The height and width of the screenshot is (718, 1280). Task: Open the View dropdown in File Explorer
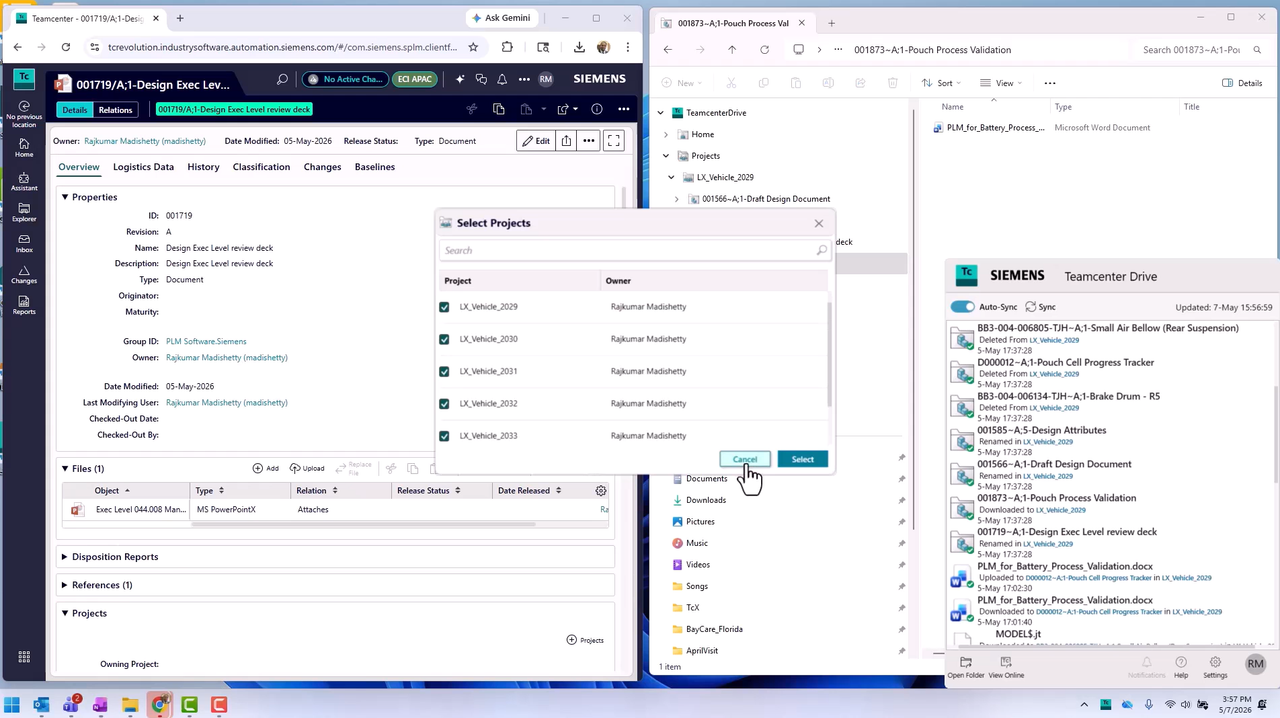click(1000, 83)
